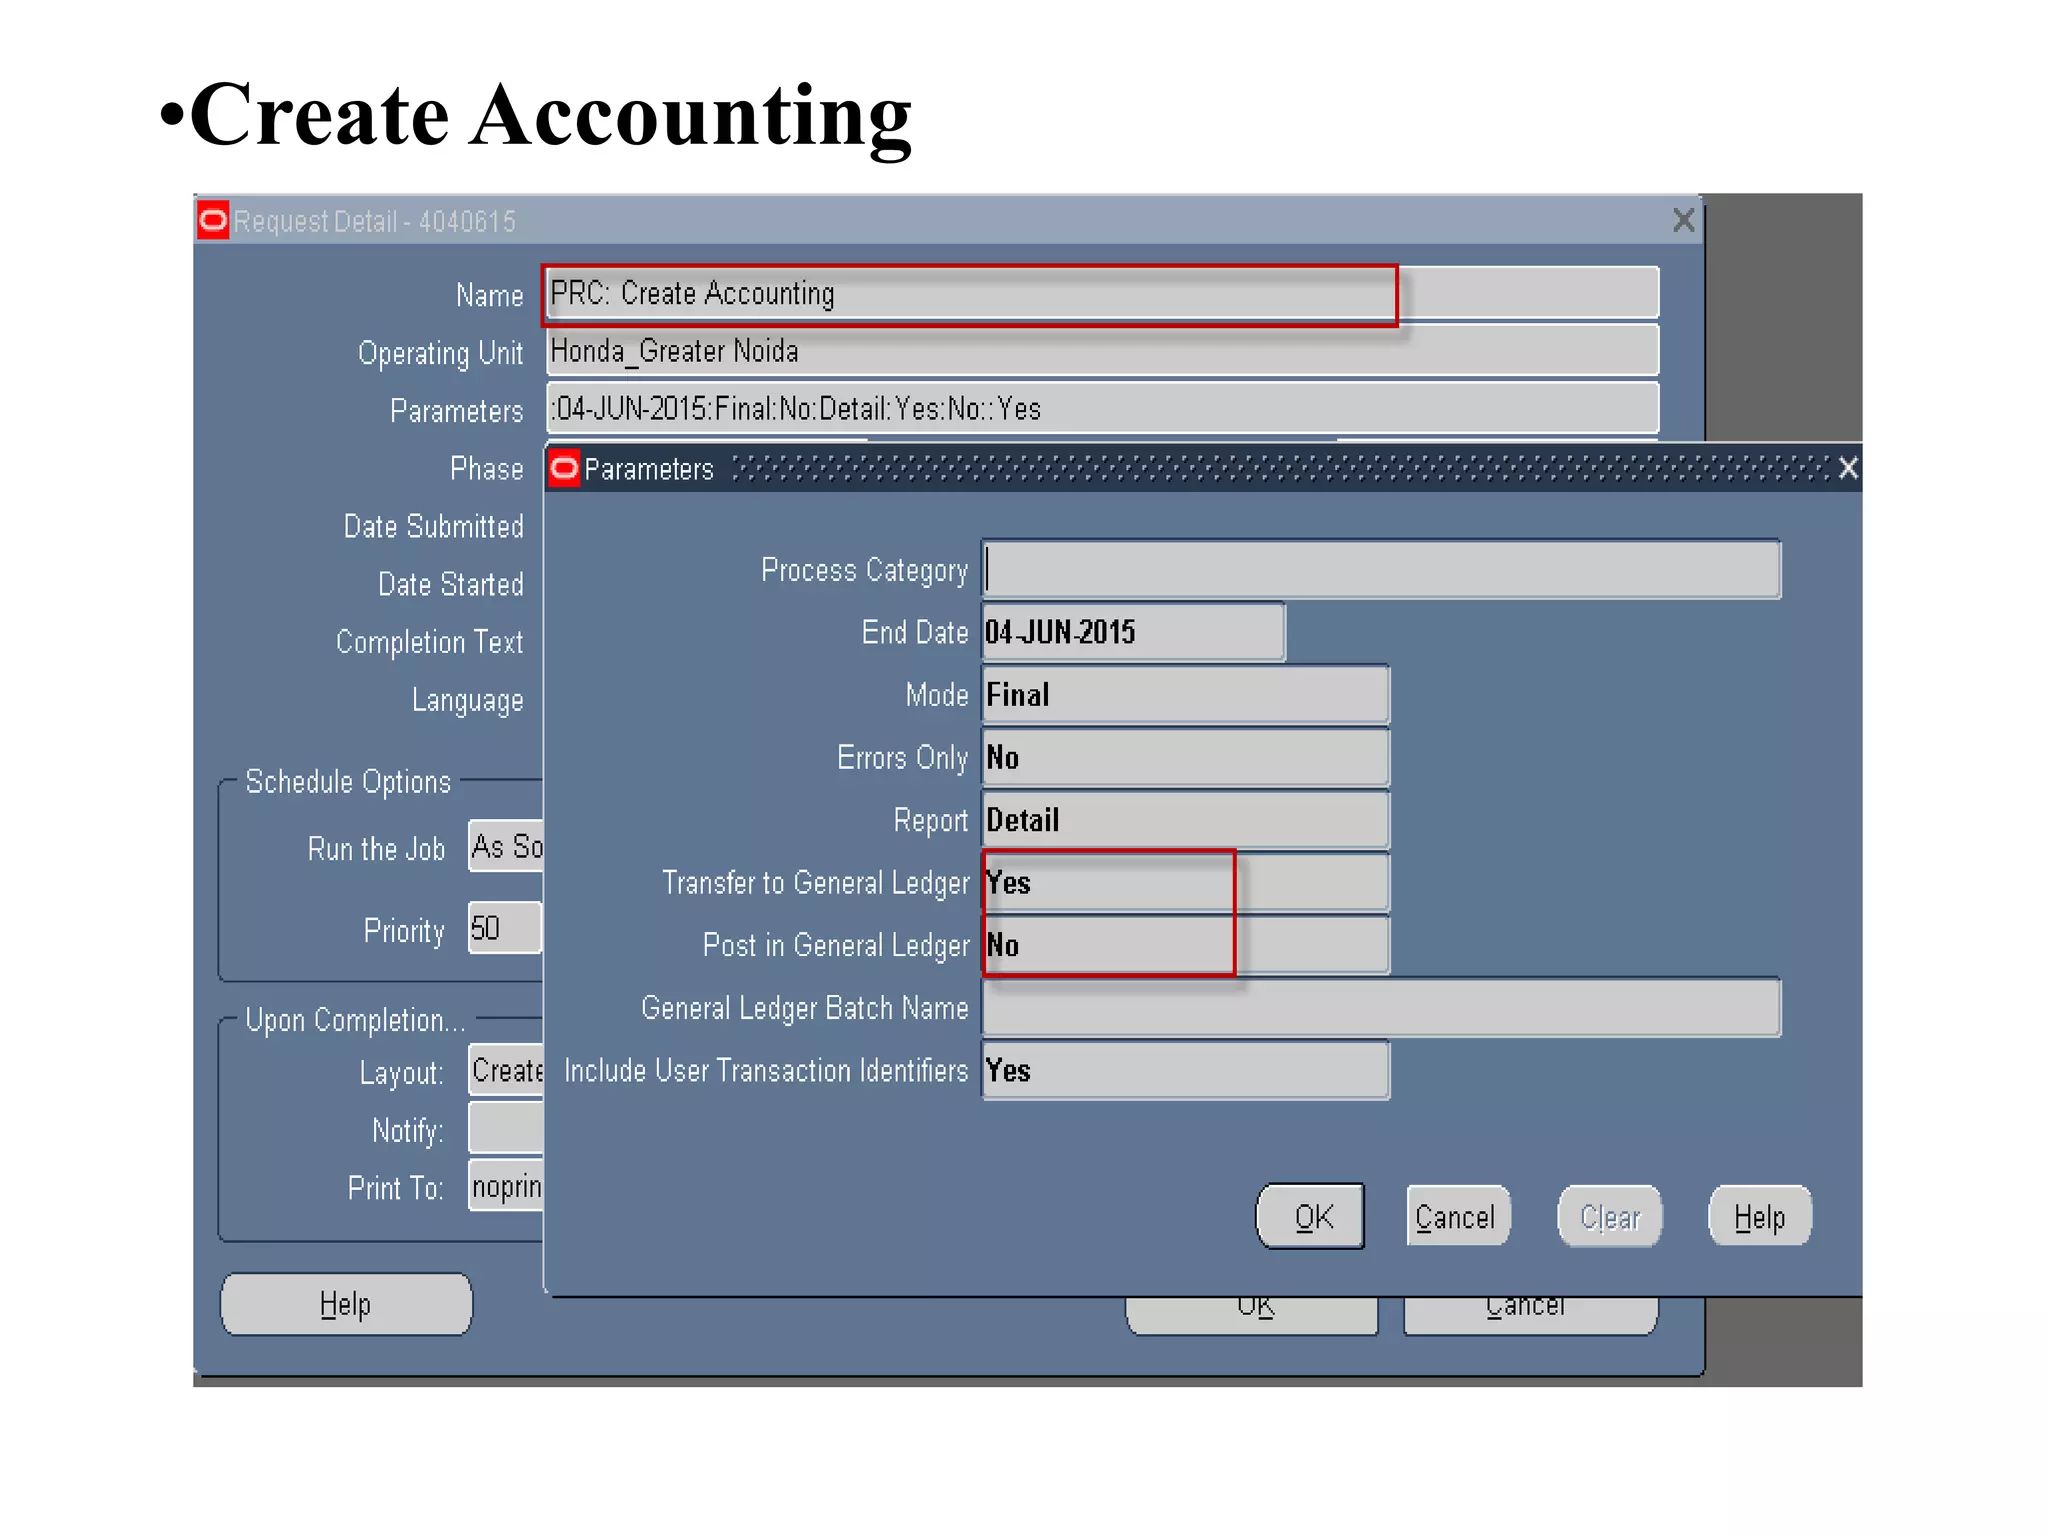Click the Name field PRC: Create Accounting
The image size is (2048, 1536).
coord(1102,294)
